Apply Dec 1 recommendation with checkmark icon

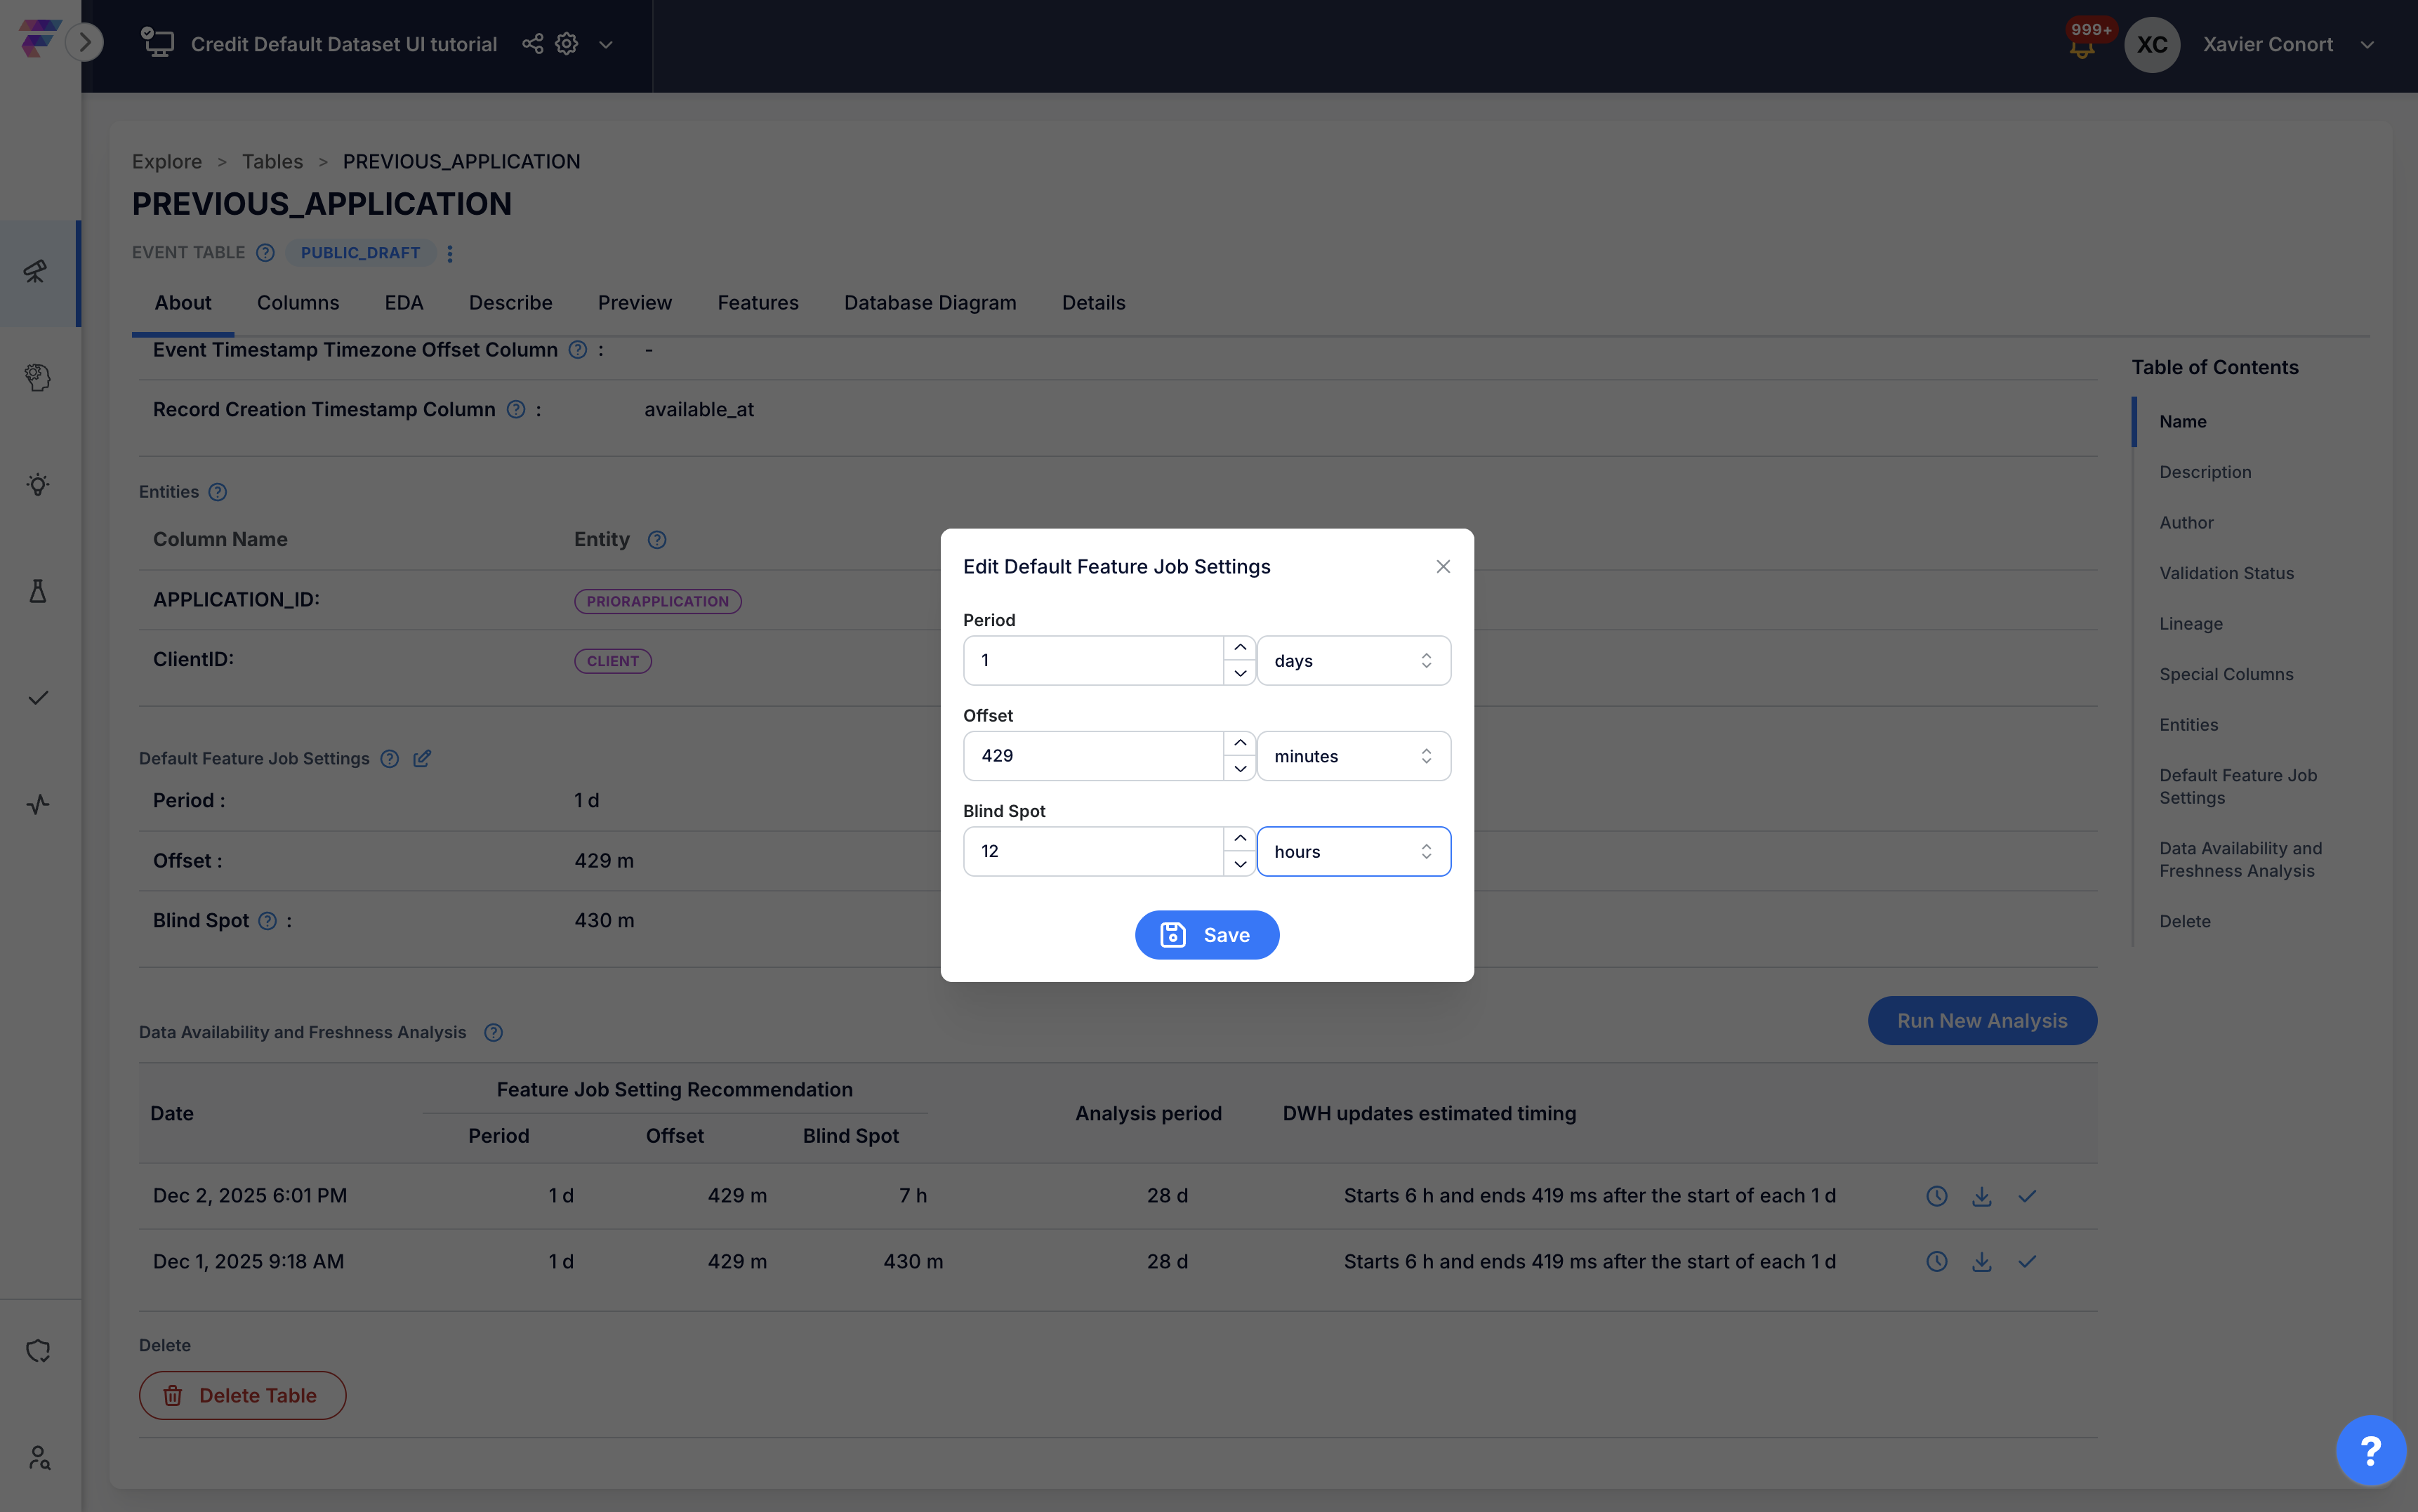(2026, 1262)
